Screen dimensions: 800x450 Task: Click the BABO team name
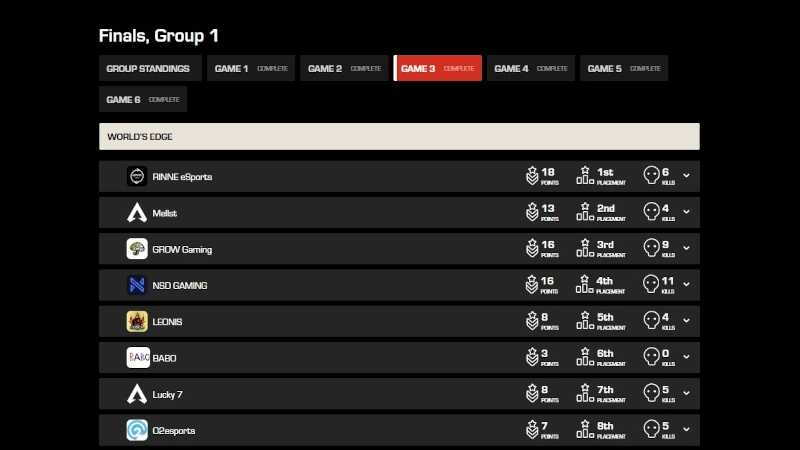[x=164, y=358]
